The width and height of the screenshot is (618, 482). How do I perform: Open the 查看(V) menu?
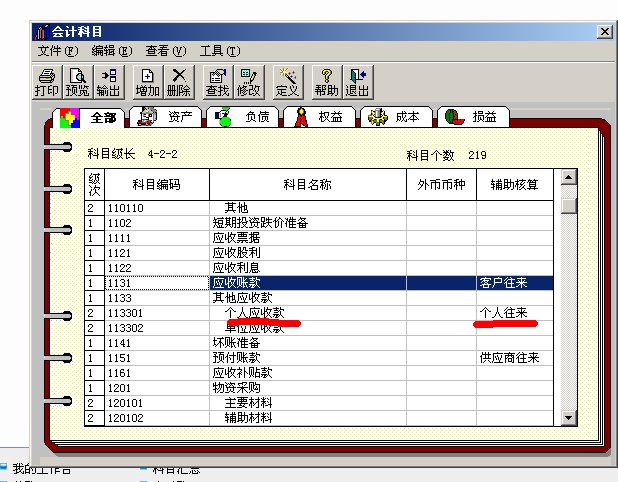pyautogui.click(x=166, y=51)
